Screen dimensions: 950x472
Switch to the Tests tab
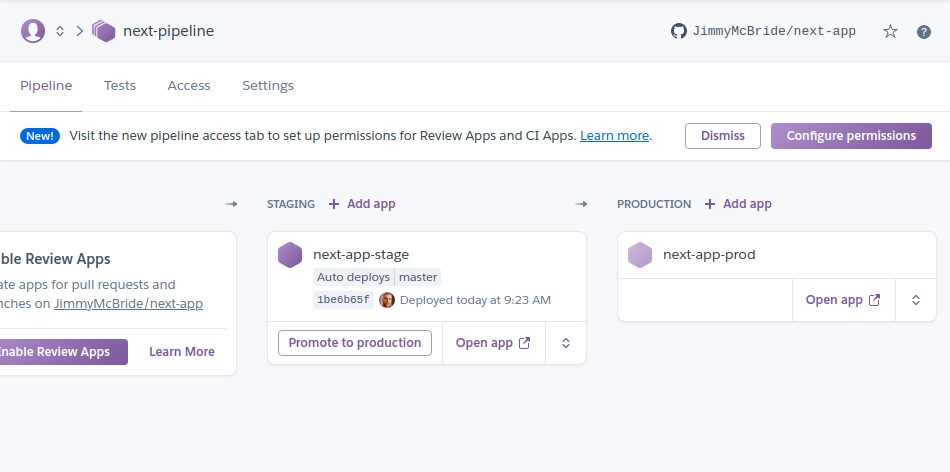coord(120,86)
